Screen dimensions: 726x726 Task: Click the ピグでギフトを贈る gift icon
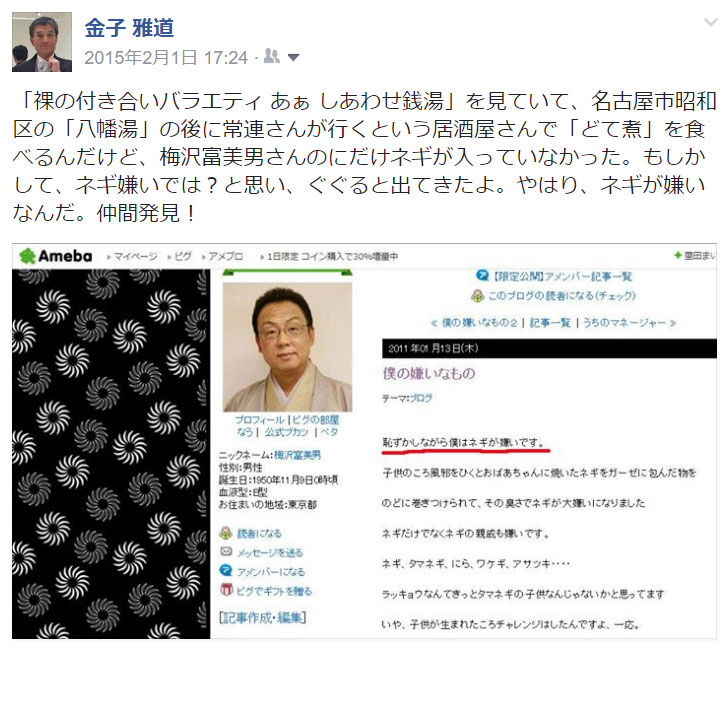pyautogui.click(x=226, y=589)
